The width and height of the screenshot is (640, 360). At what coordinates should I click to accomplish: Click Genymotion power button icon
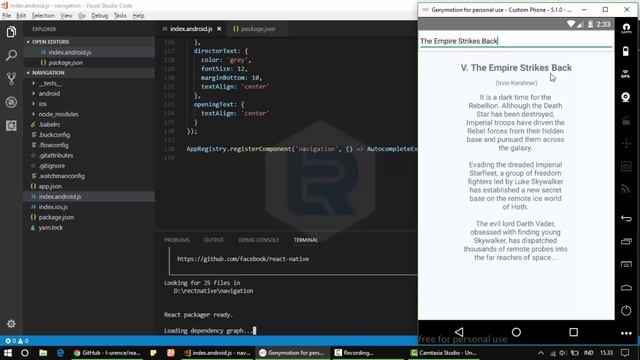pyautogui.click(x=626, y=311)
